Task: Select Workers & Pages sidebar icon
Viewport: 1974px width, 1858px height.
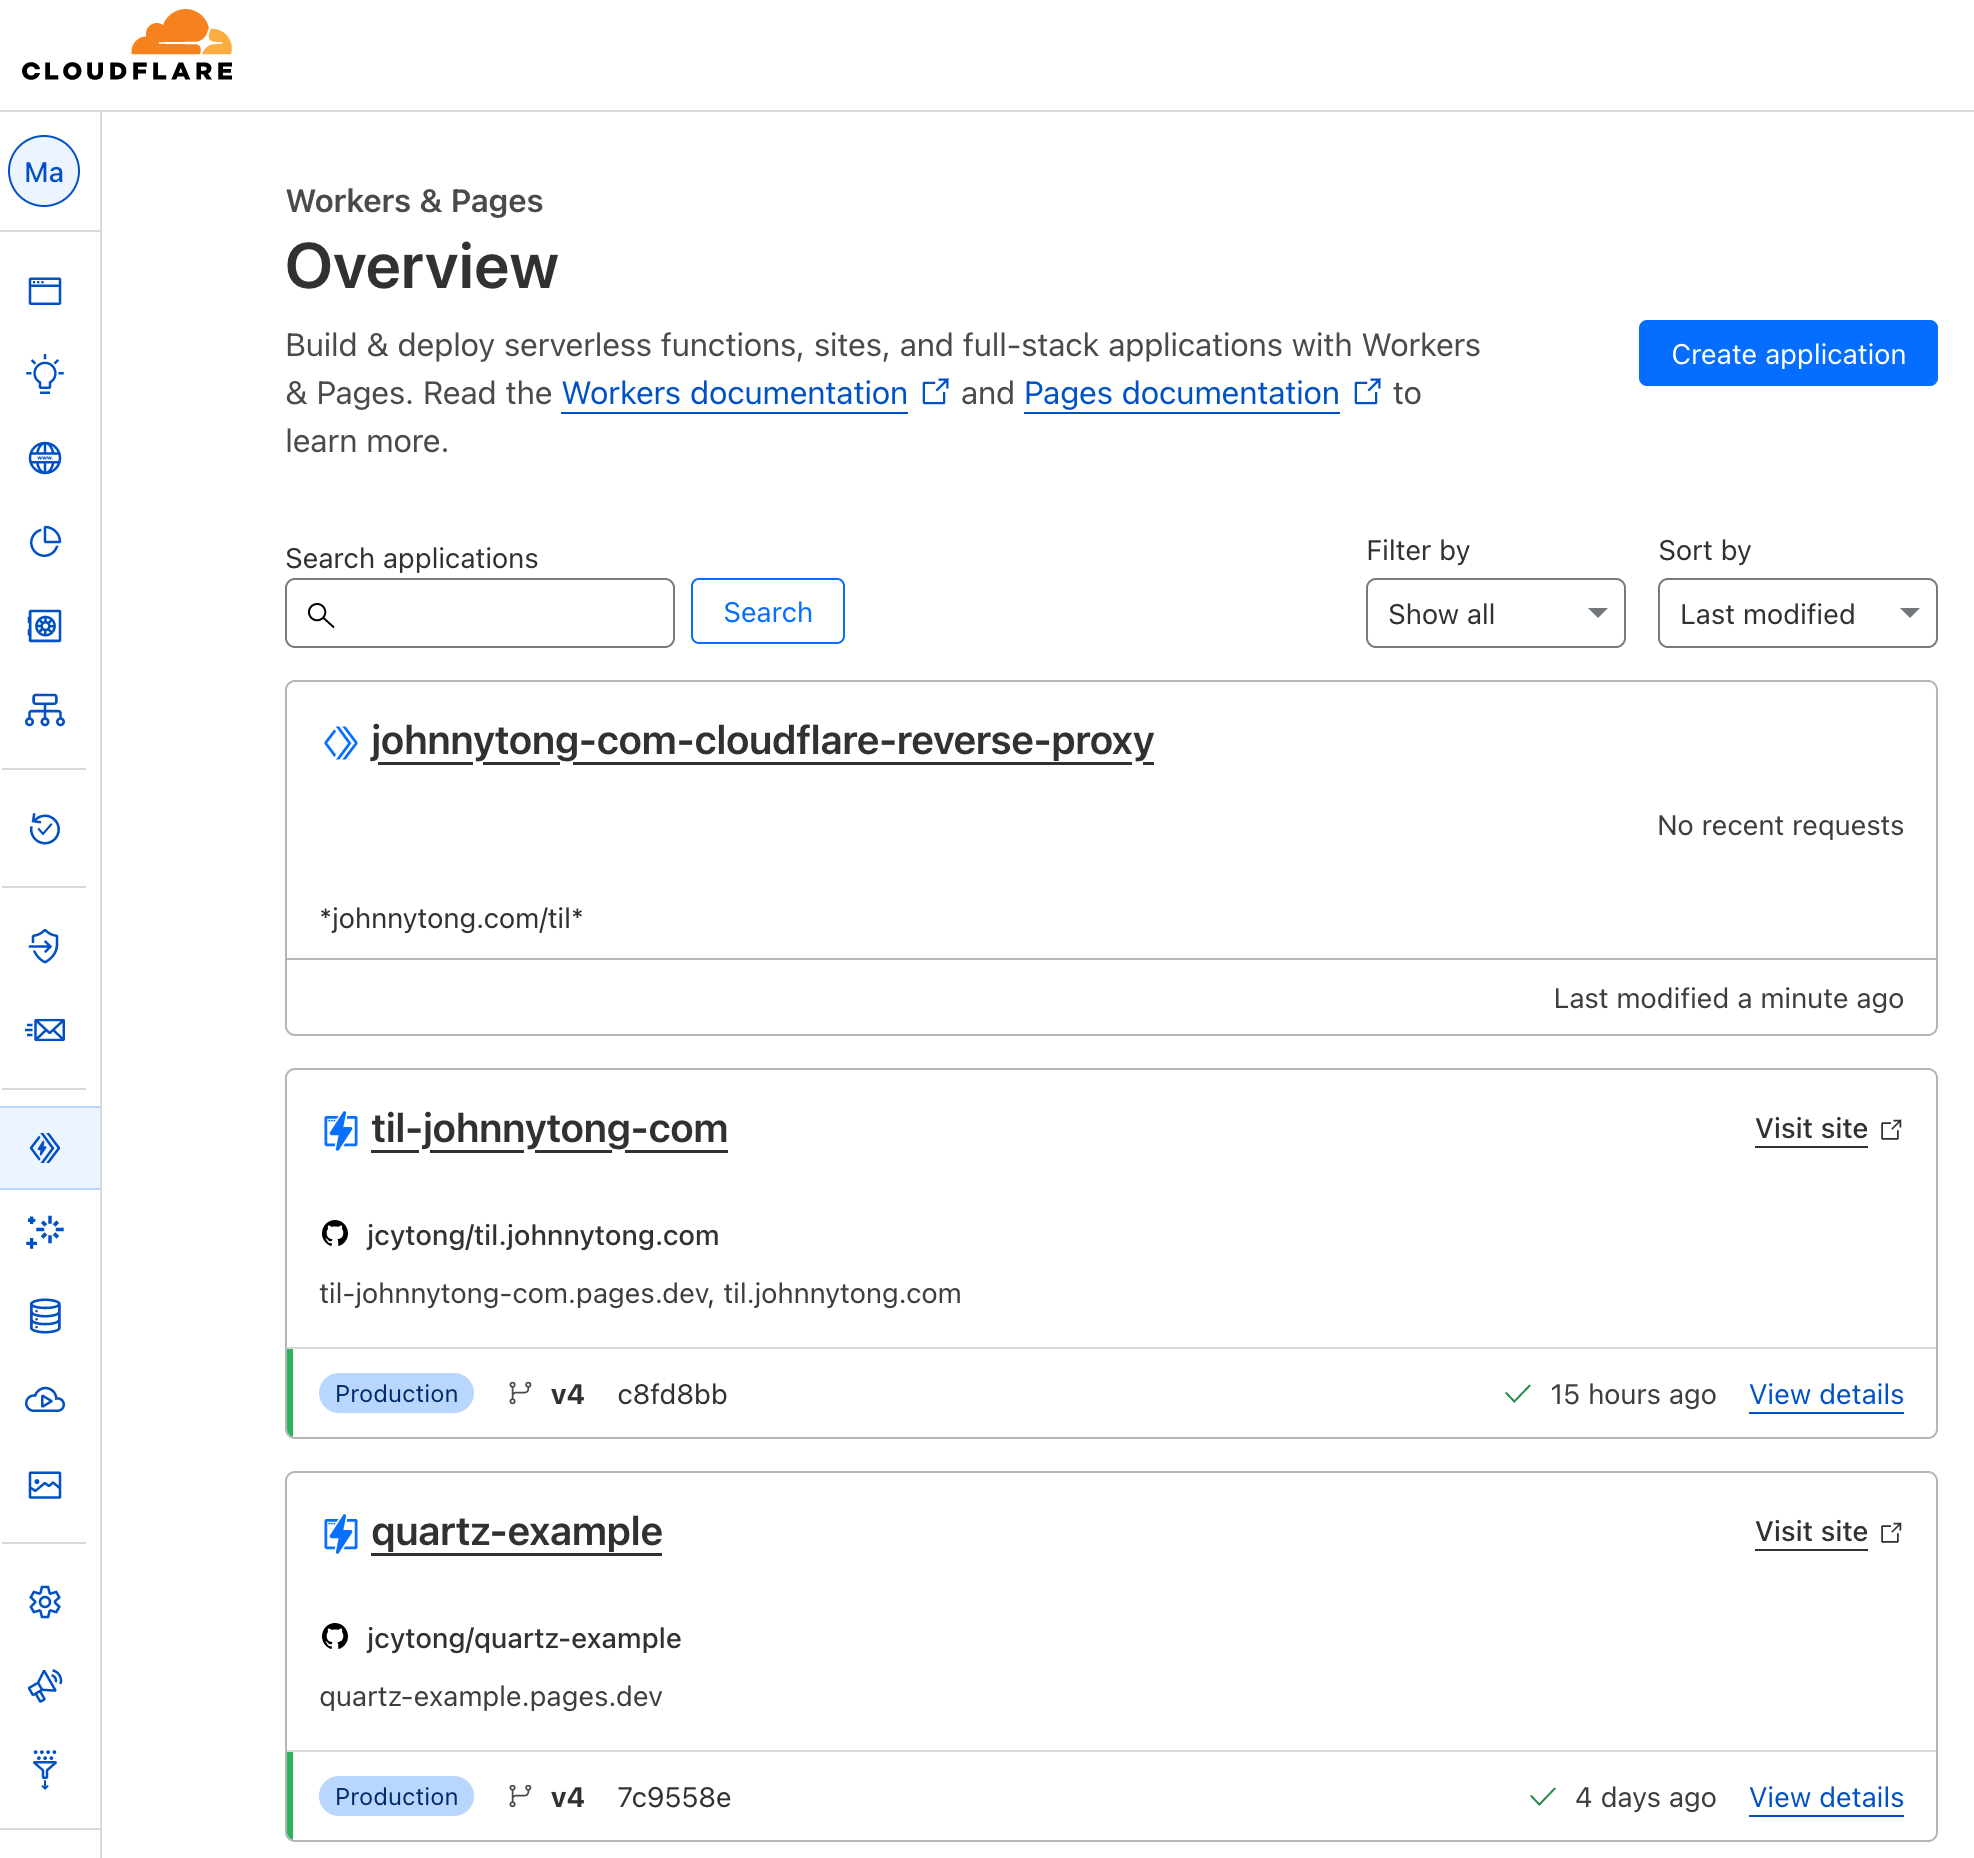Action: click(45, 1148)
